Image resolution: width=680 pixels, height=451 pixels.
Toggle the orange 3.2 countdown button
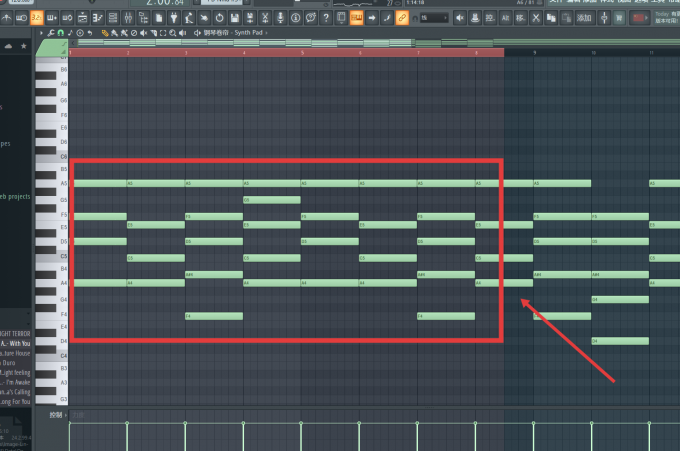pyautogui.click(x=37, y=18)
